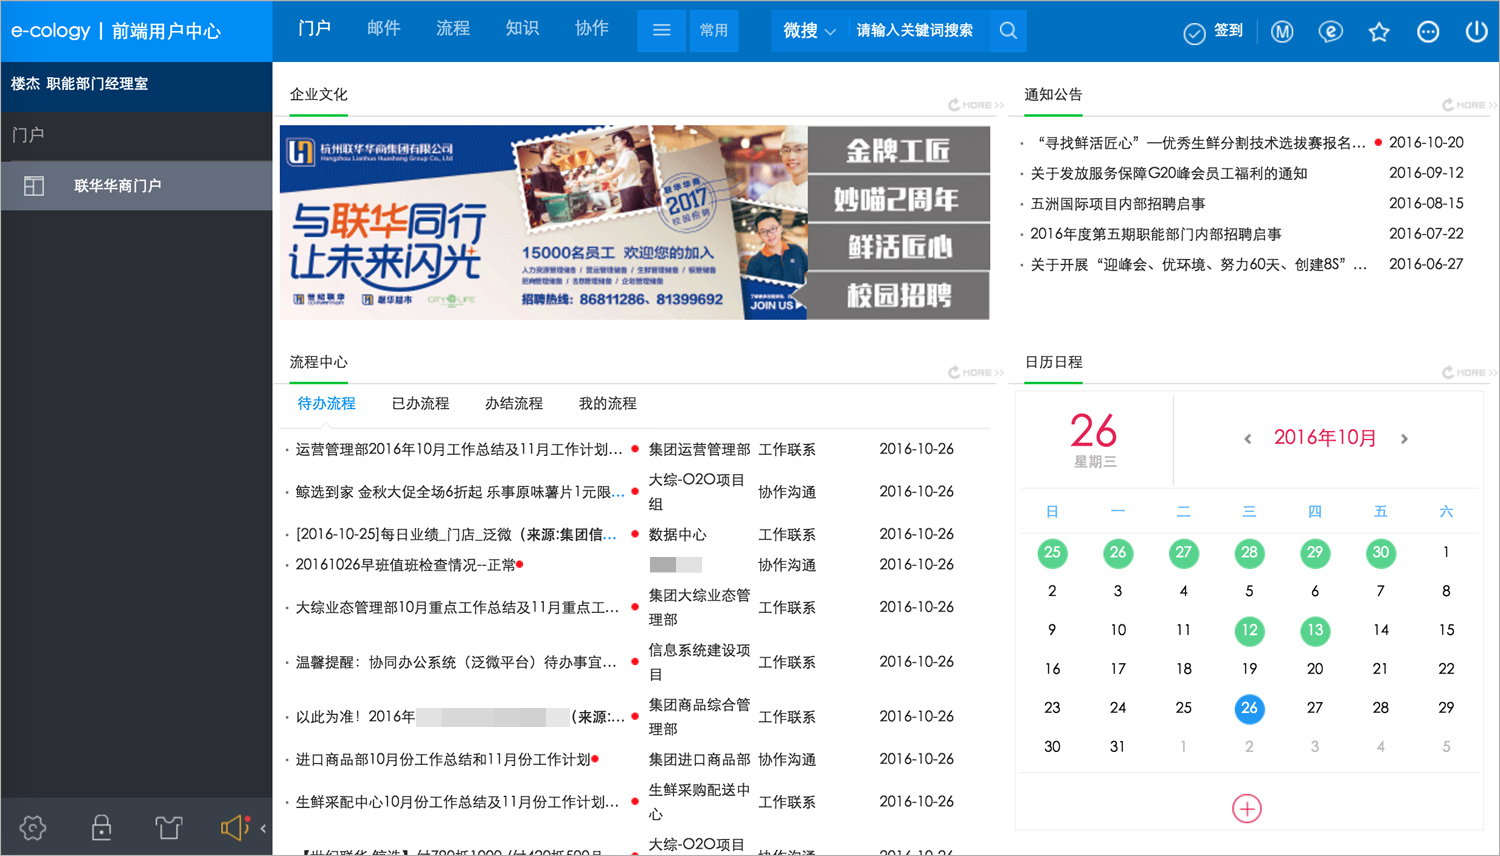The width and height of the screenshot is (1500, 856).
Task: Click 校园招聘 banner button
Action: [x=898, y=296]
